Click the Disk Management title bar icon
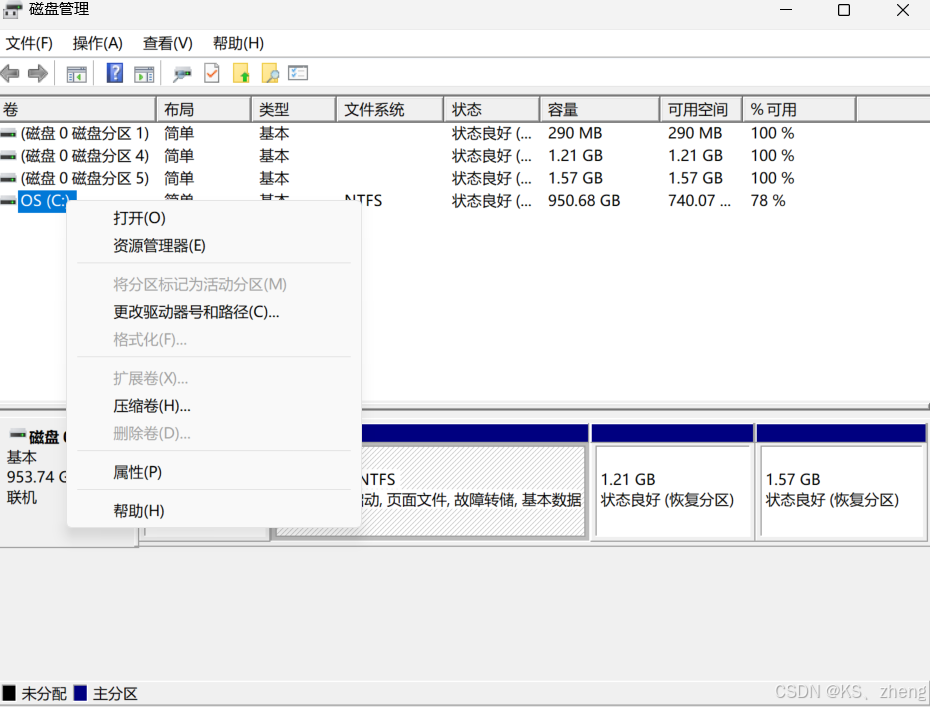This screenshot has height=707, width=930. (12, 9)
